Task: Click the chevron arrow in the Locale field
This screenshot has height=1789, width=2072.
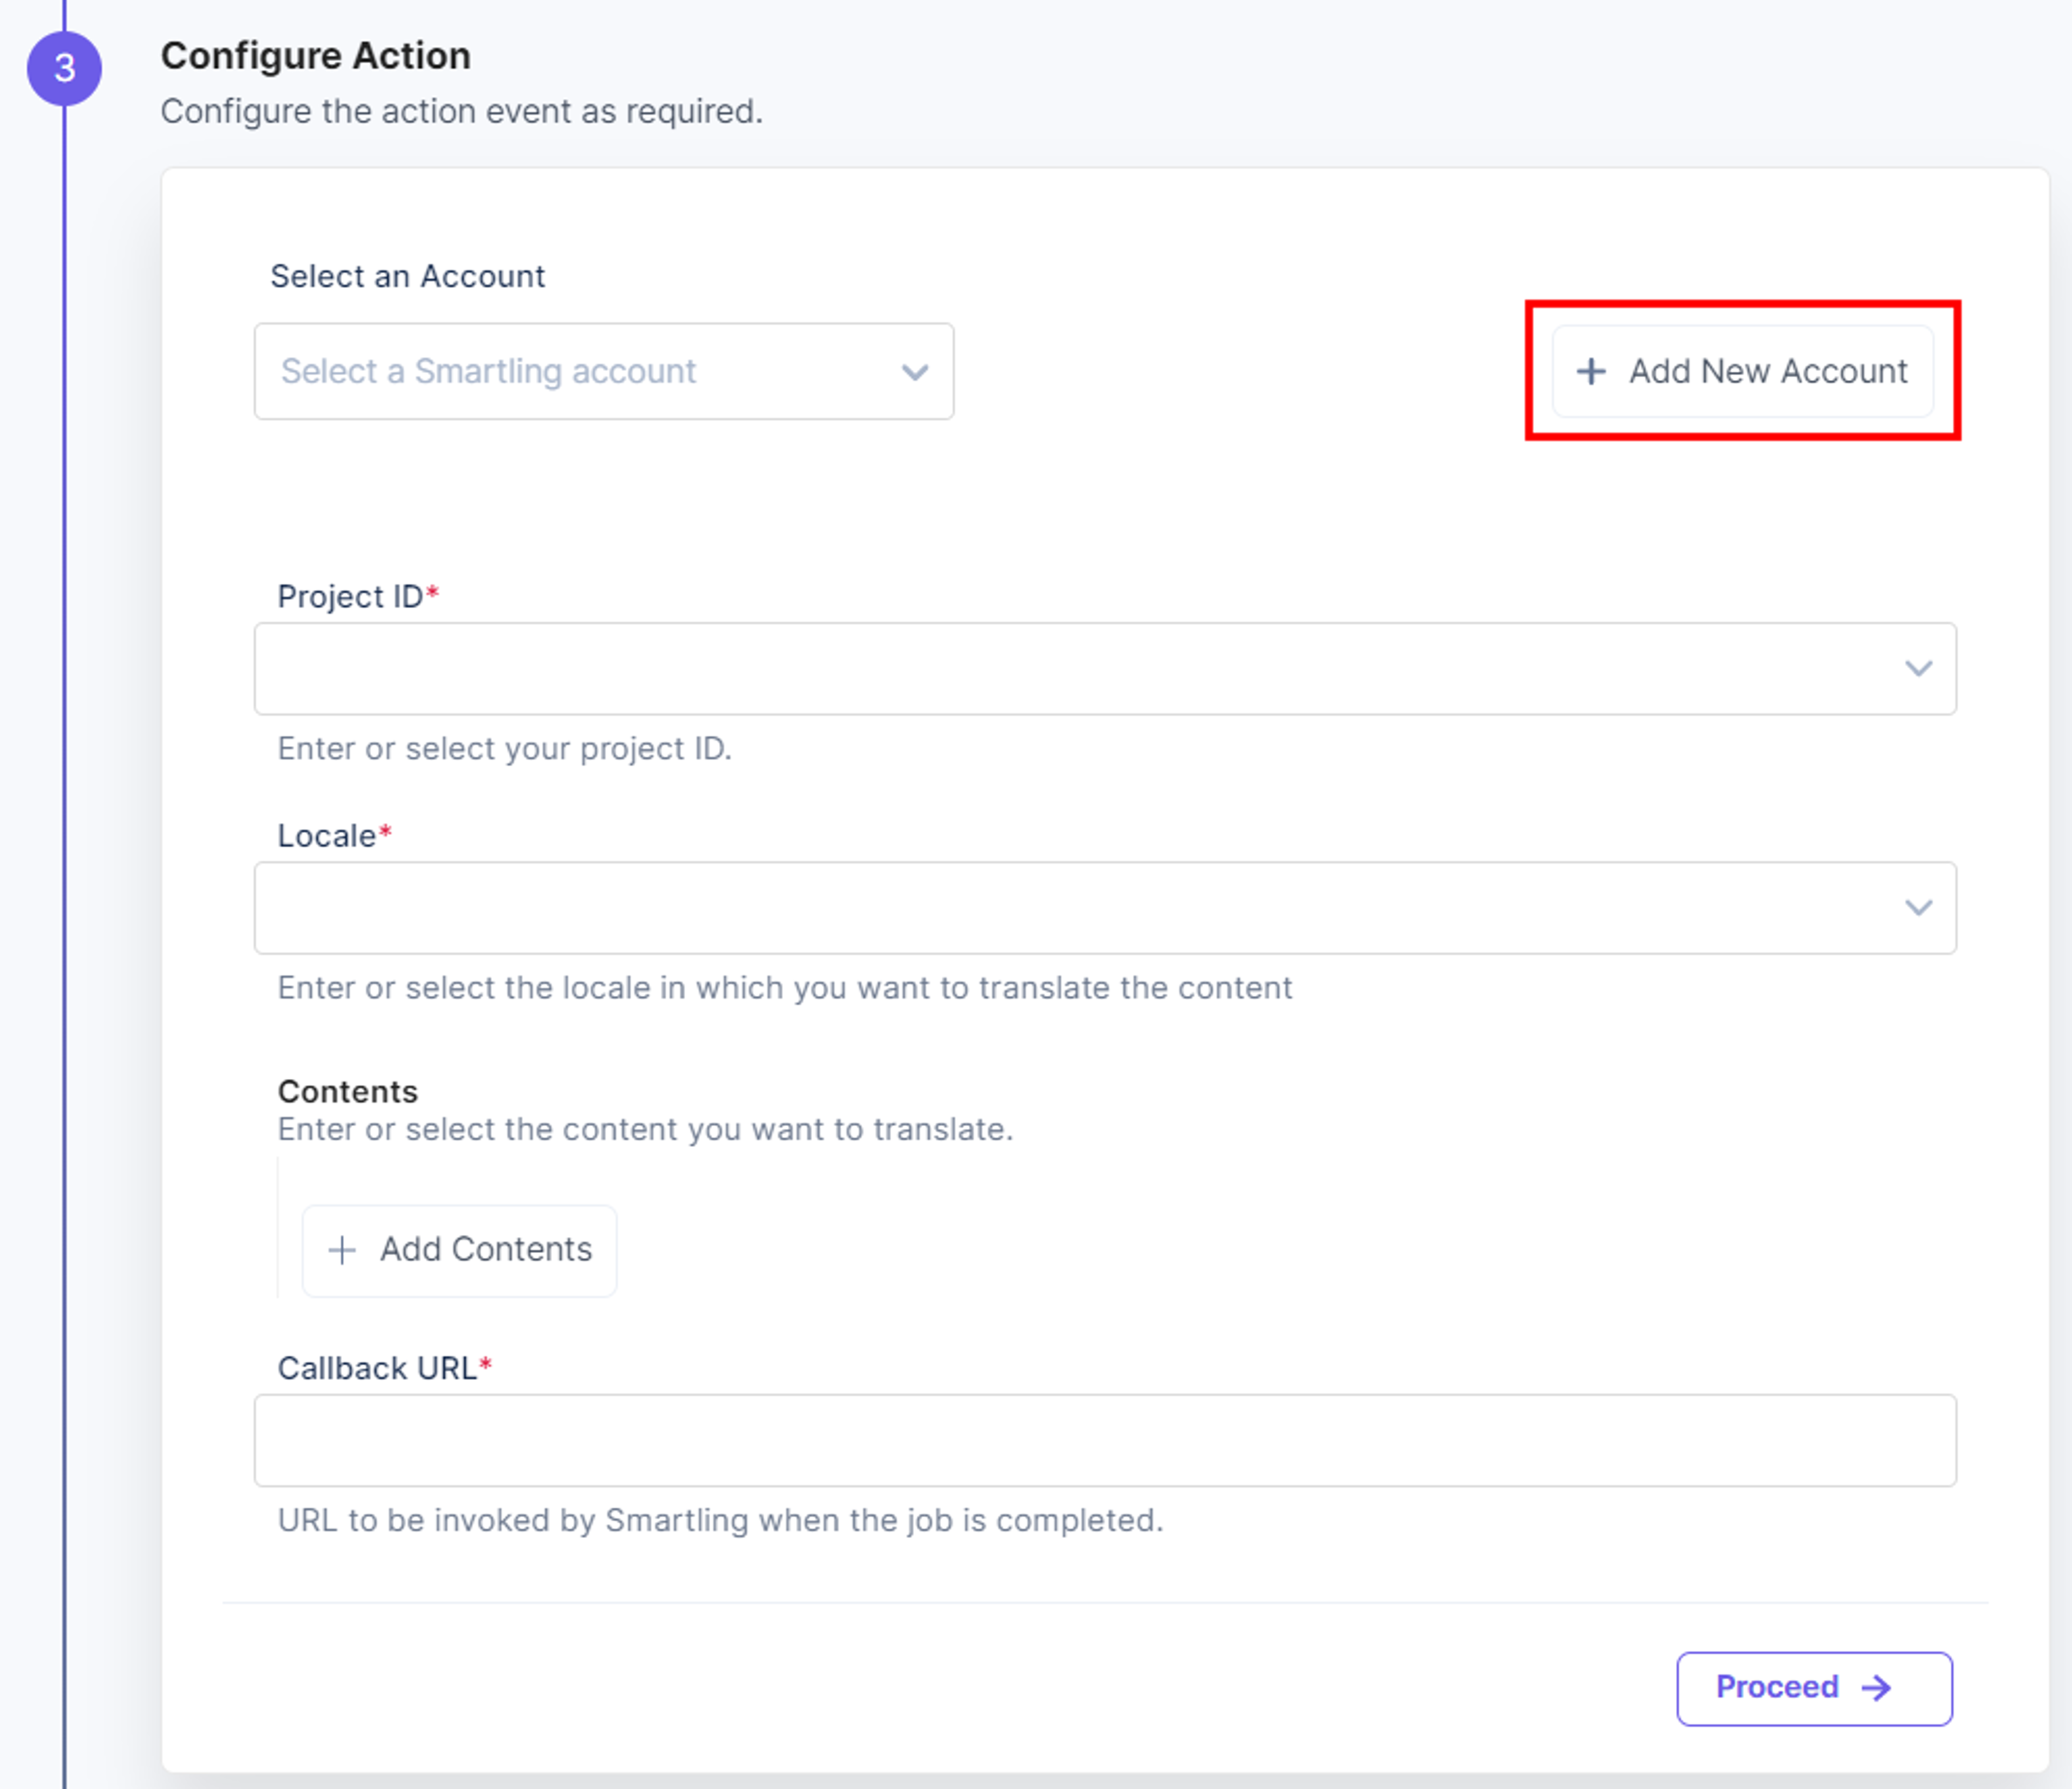Action: (x=1918, y=907)
